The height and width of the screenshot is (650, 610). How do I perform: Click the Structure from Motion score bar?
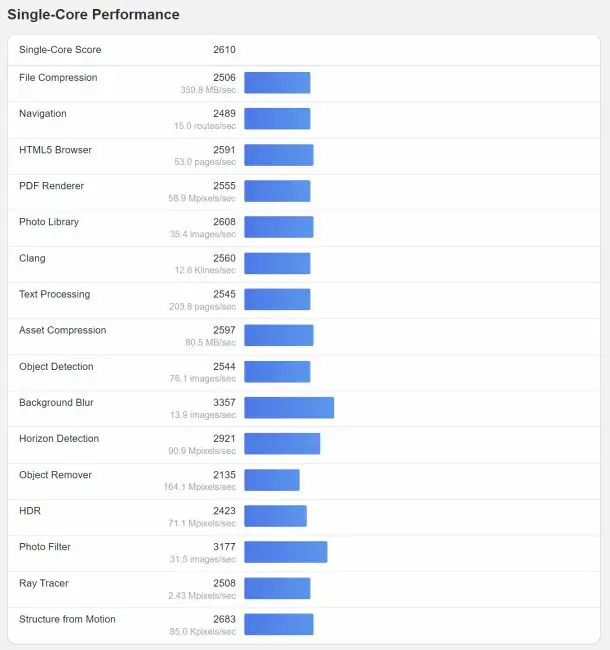tap(279, 624)
